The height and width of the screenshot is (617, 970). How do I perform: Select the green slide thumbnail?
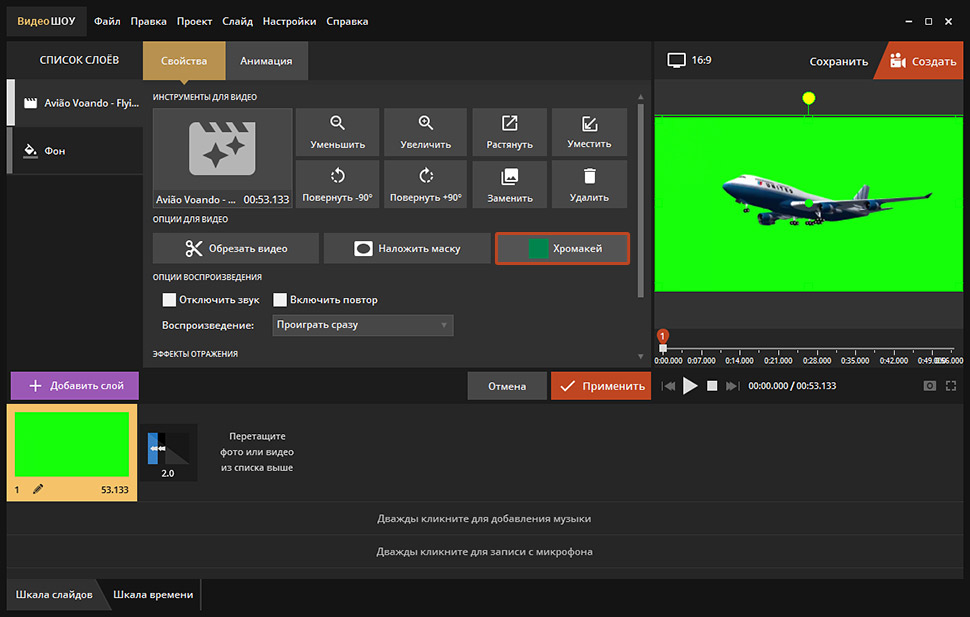click(x=71, y=444)
